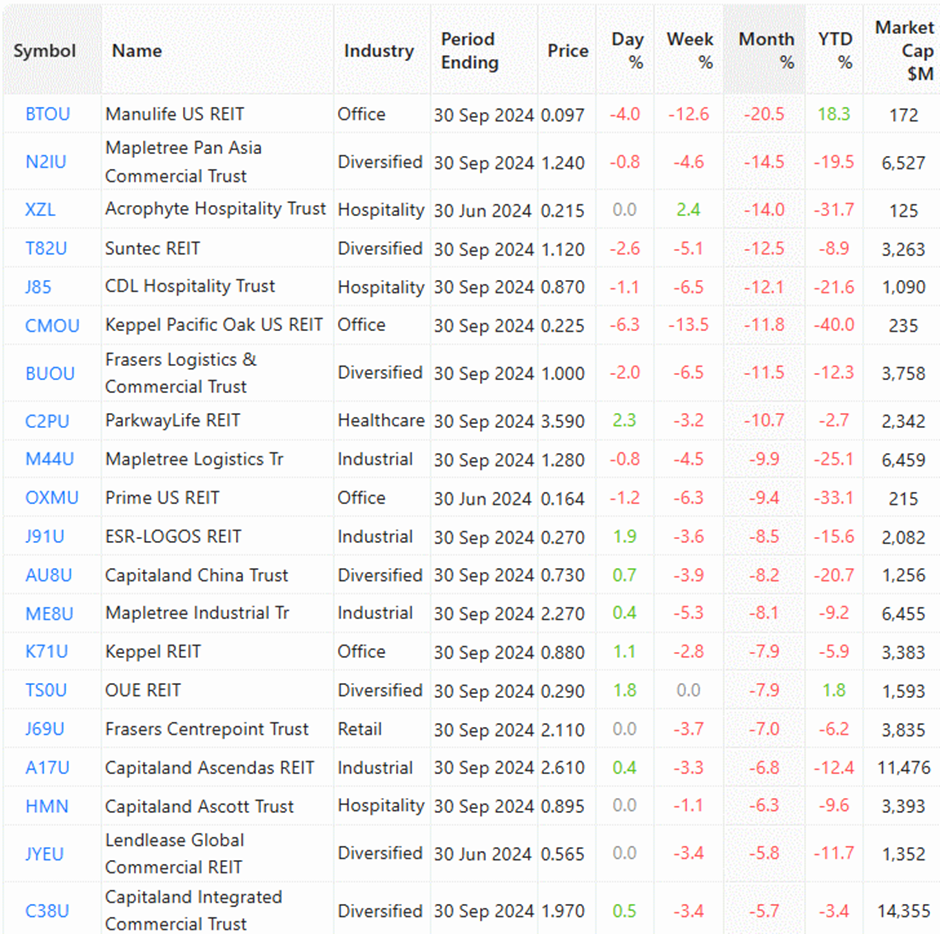The width and height of the screenshot is (940, 934).
Task: Click the Keppel REIT name cell
Action: [153, 652]
